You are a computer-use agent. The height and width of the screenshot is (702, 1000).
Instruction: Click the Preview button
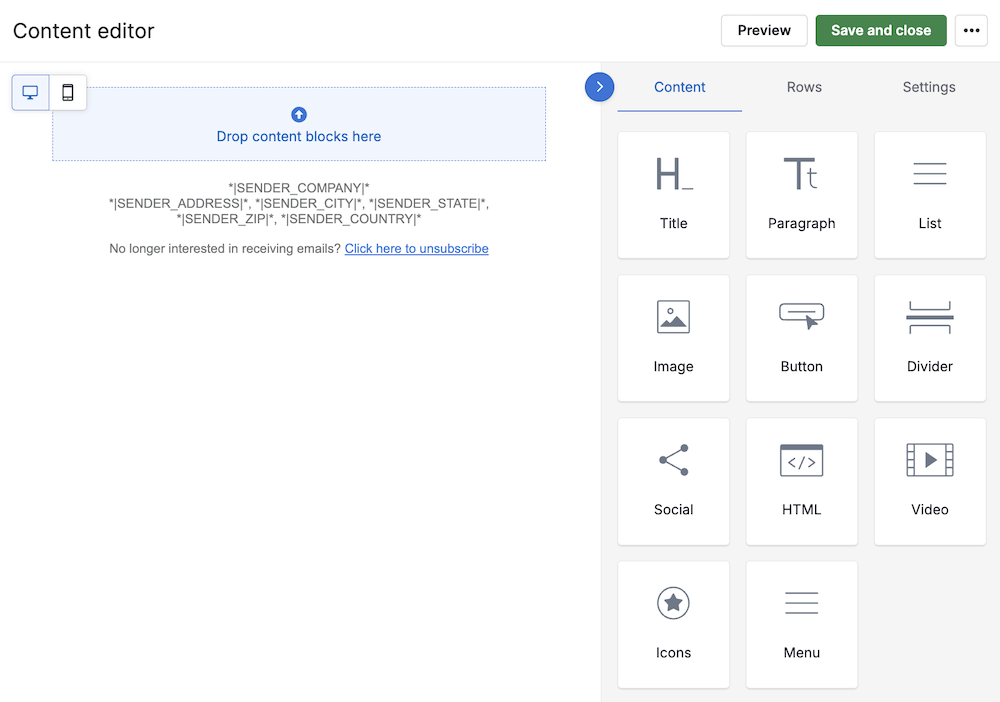click(x=764, y=31)
